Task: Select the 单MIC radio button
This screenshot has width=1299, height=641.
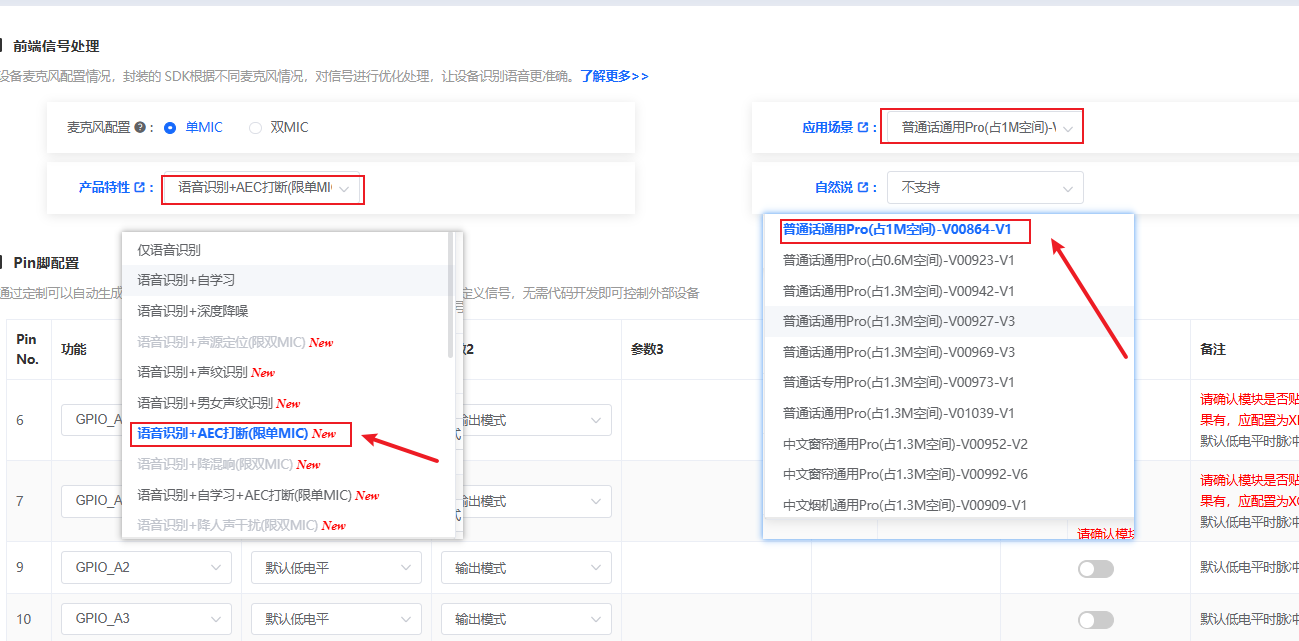Action: pyautogui.click(x=170, y=128)
